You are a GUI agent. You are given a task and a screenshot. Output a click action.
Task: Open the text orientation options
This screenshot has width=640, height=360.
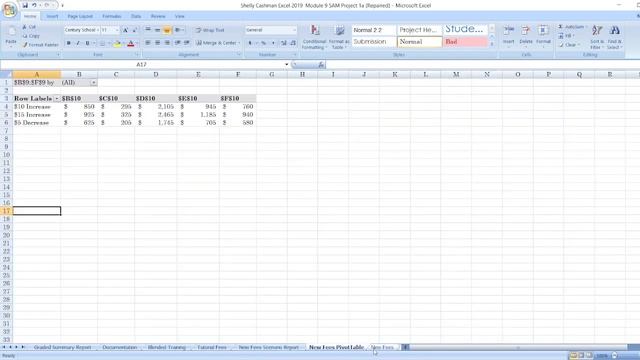coord(178,30)
